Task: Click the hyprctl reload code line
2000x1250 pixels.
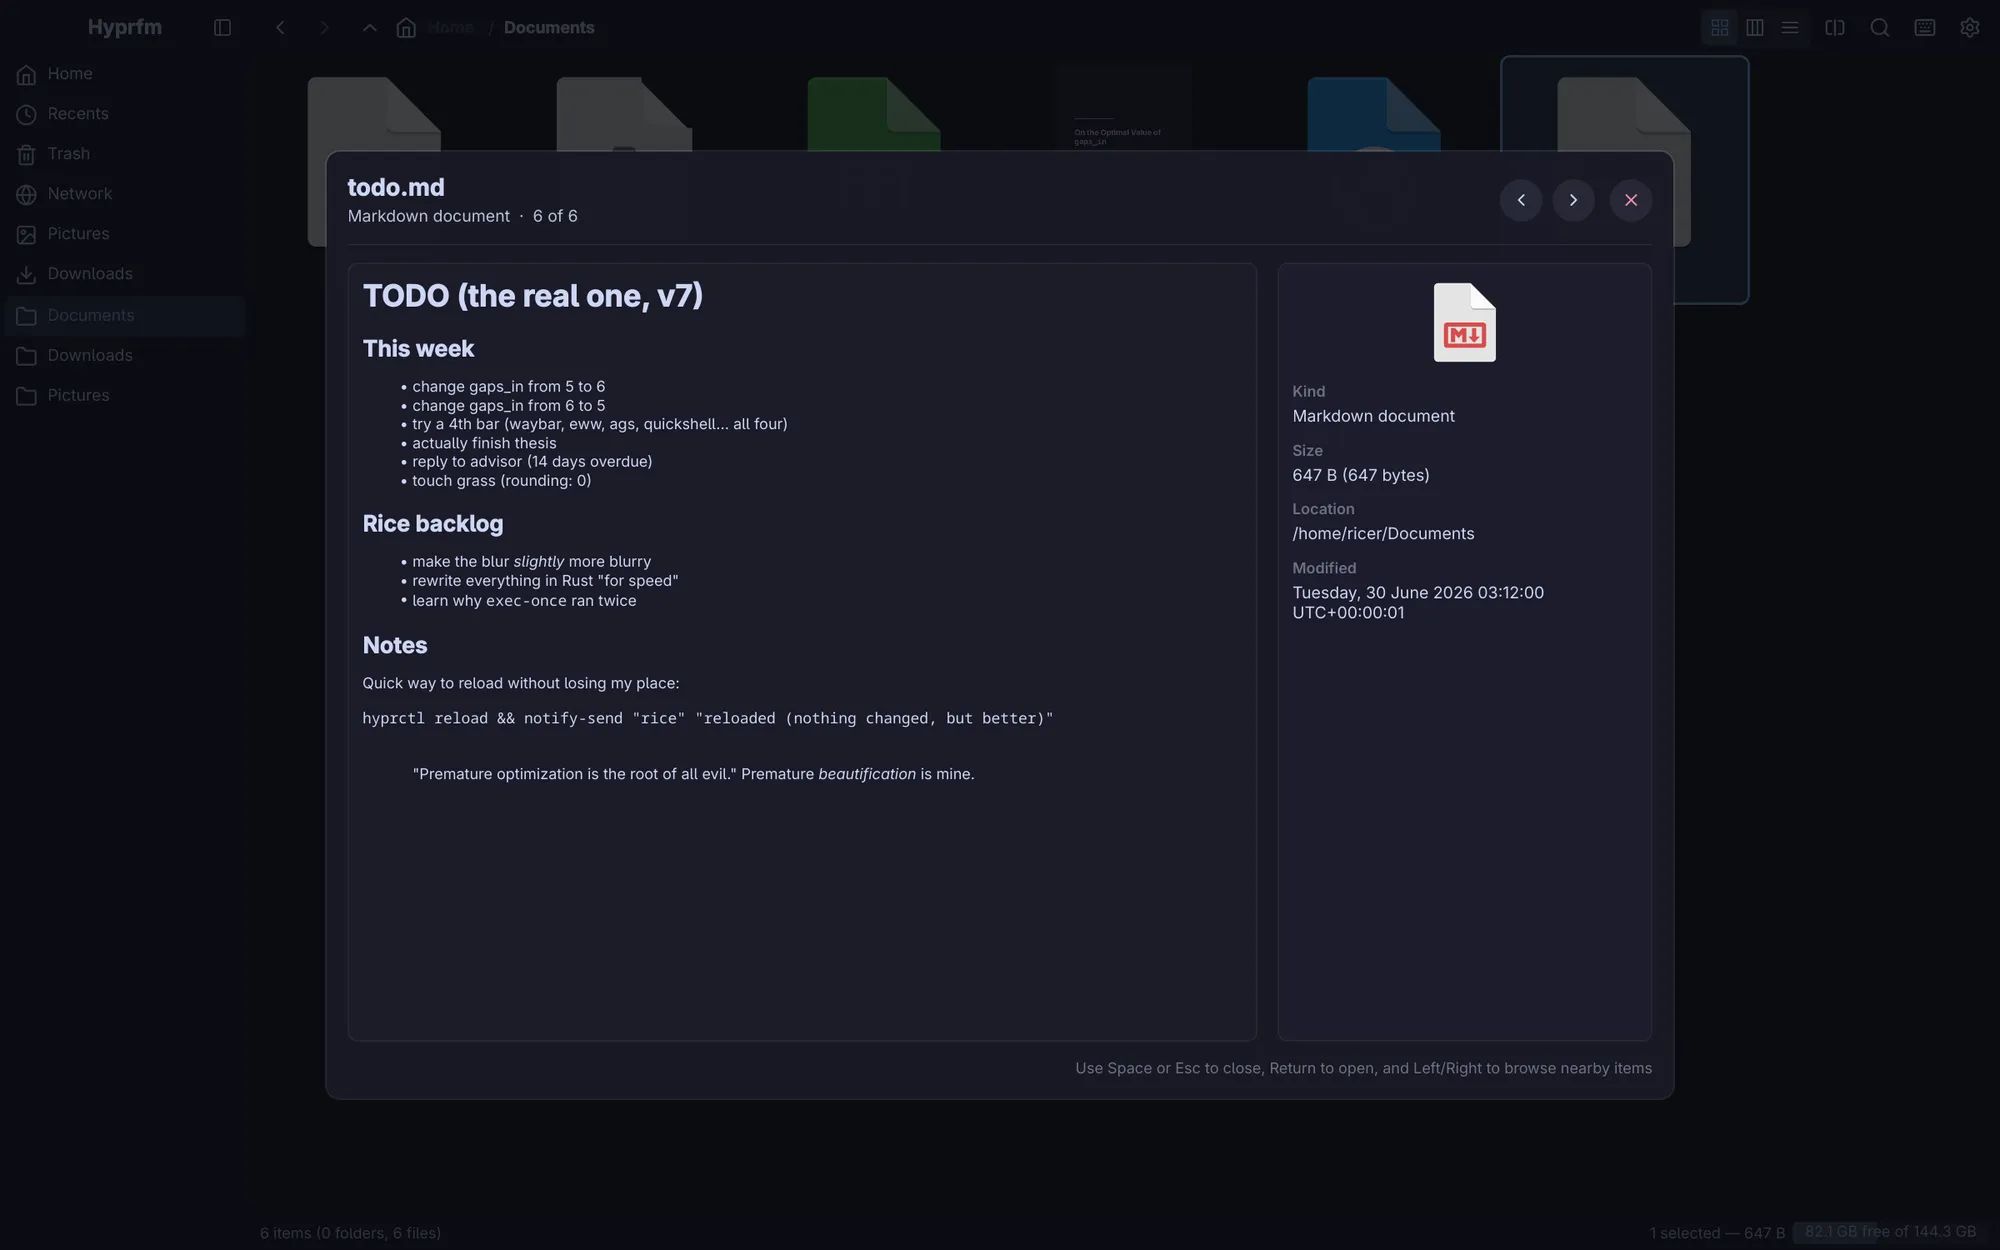Action: (x=708, y=719)
